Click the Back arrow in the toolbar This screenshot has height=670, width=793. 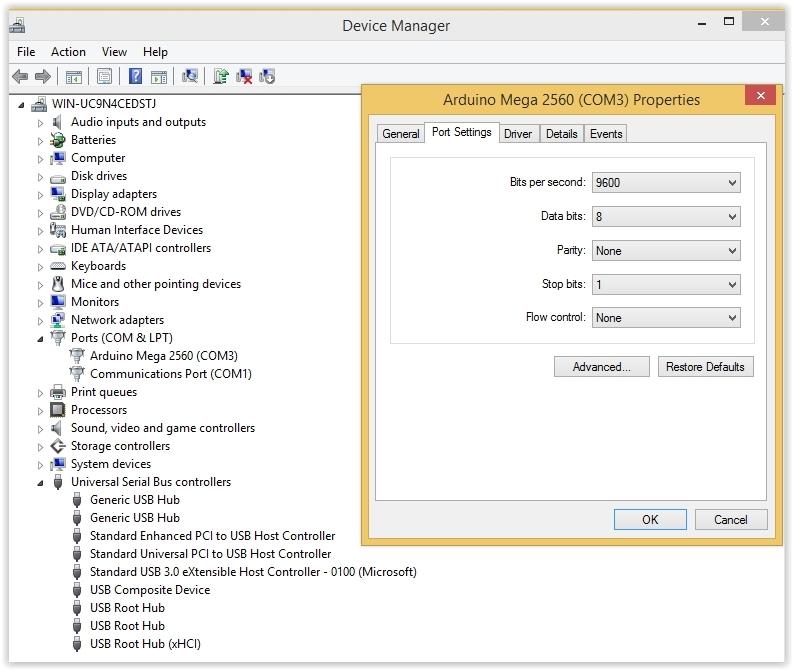[20, 76]
